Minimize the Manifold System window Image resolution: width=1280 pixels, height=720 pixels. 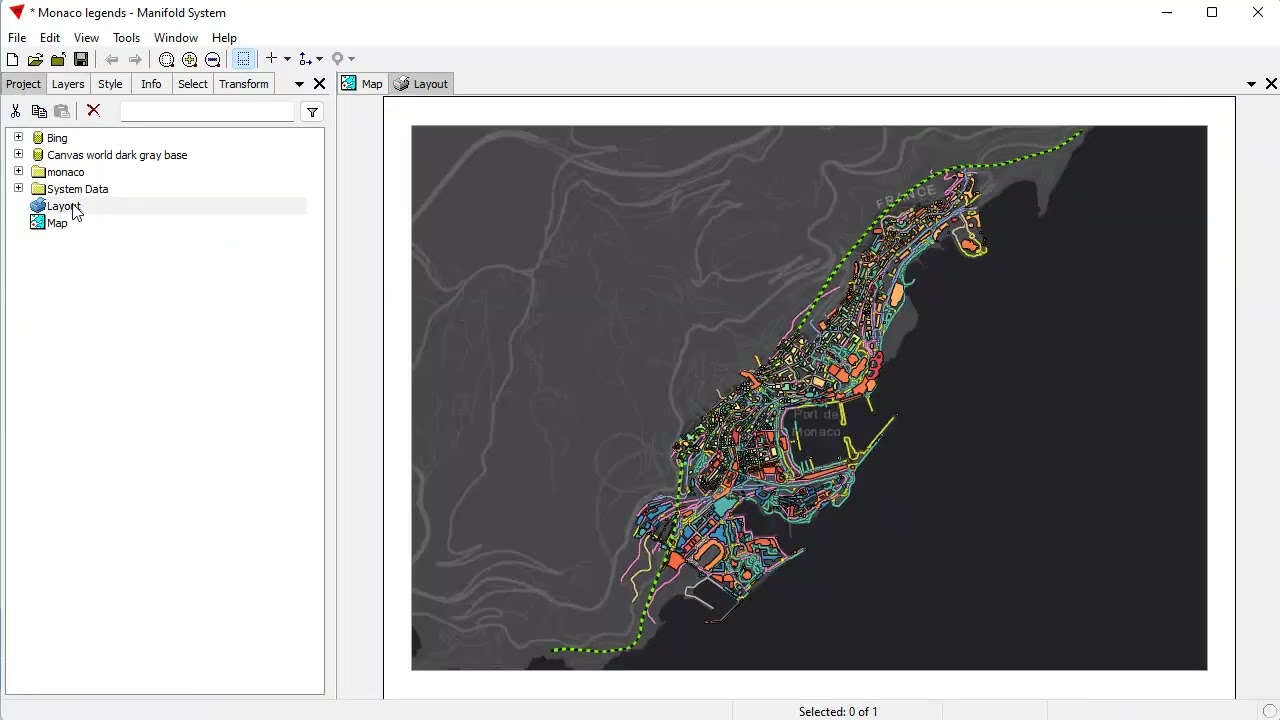pyautogui.click(x=1167, y=13)
